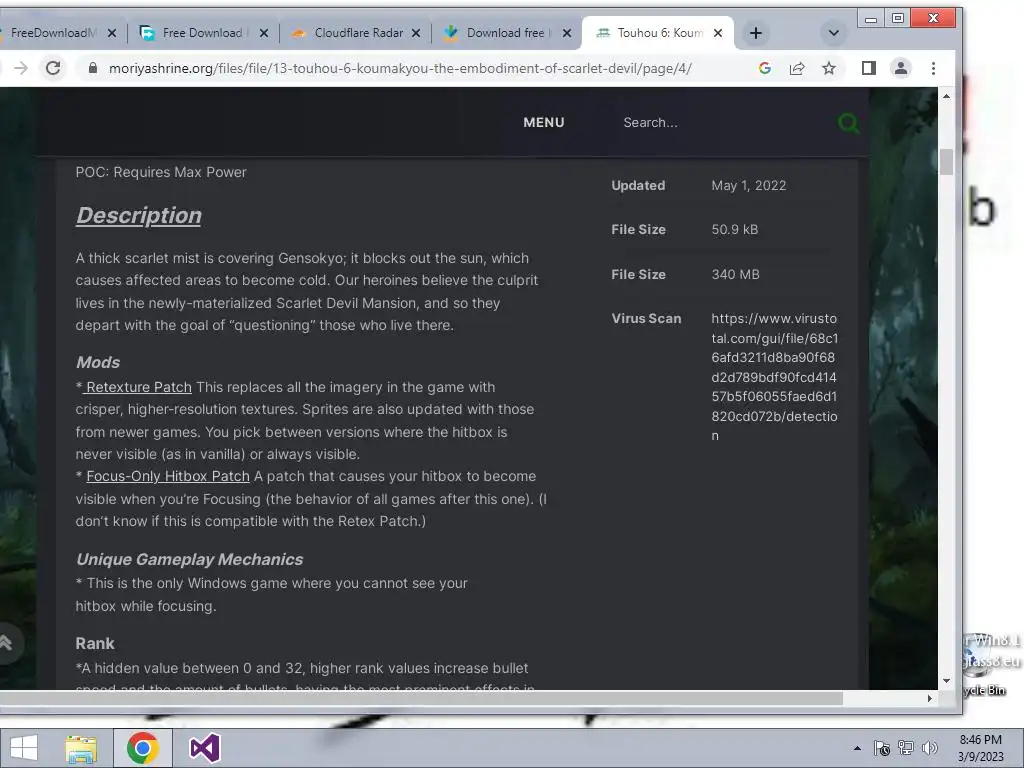
Task: Open the Focus-Only Hitbox Patch link
Action: click(168, 476)
